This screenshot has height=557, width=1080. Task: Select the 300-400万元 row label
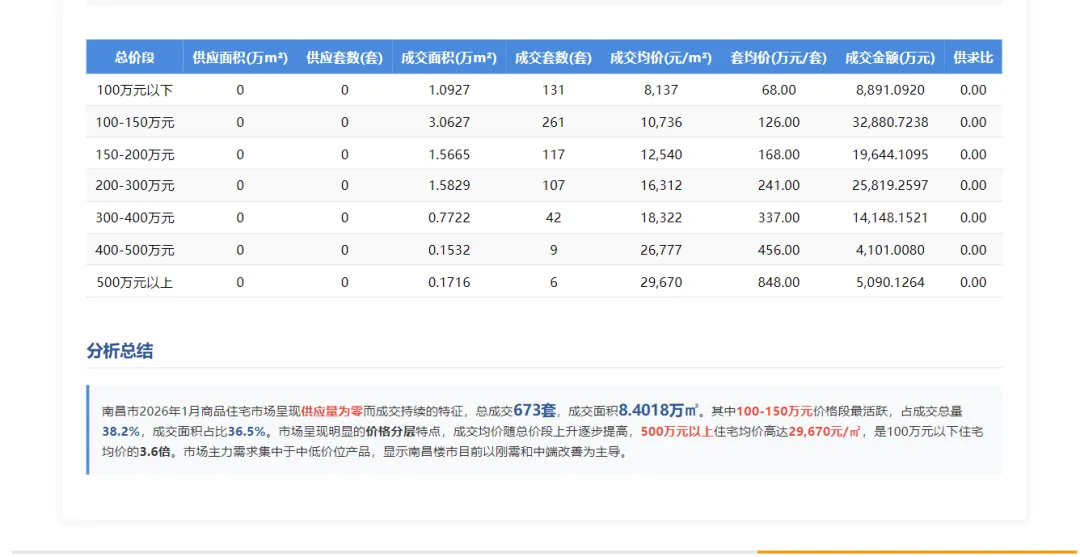[135, 218]
